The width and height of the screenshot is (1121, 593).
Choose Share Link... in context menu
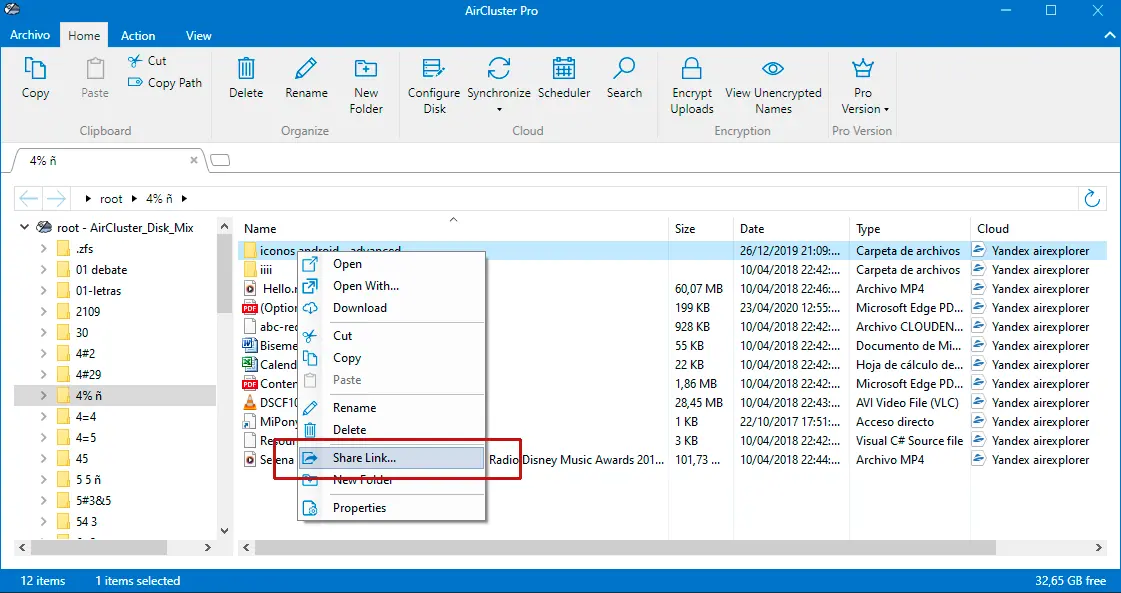(x=392, y=459)
